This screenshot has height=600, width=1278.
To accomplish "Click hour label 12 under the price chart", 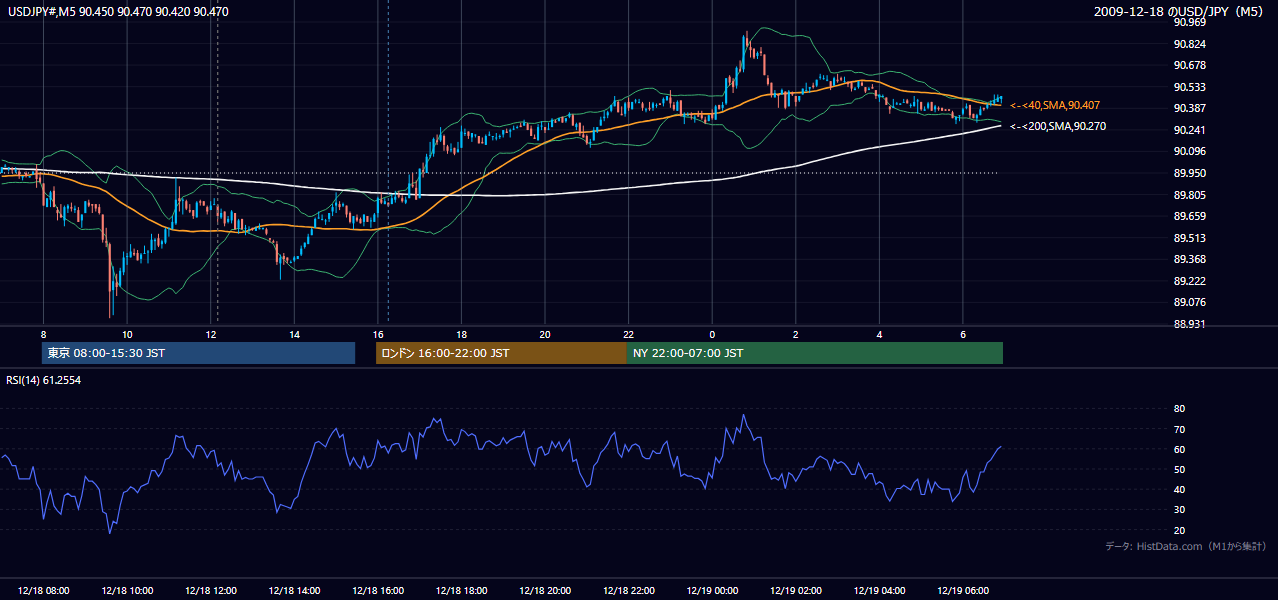I will click(x=211, y=334).
